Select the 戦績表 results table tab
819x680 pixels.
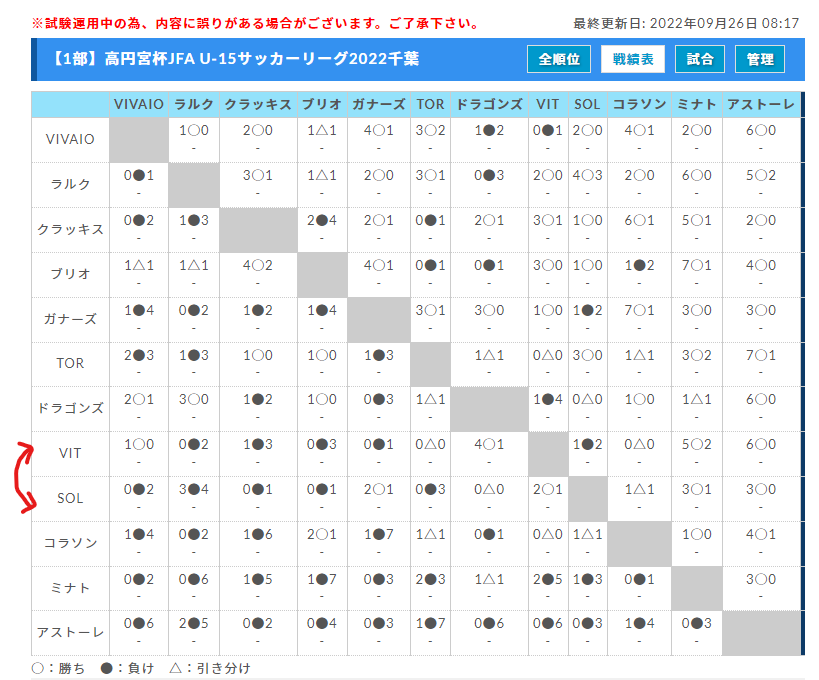tap(633, 59)
